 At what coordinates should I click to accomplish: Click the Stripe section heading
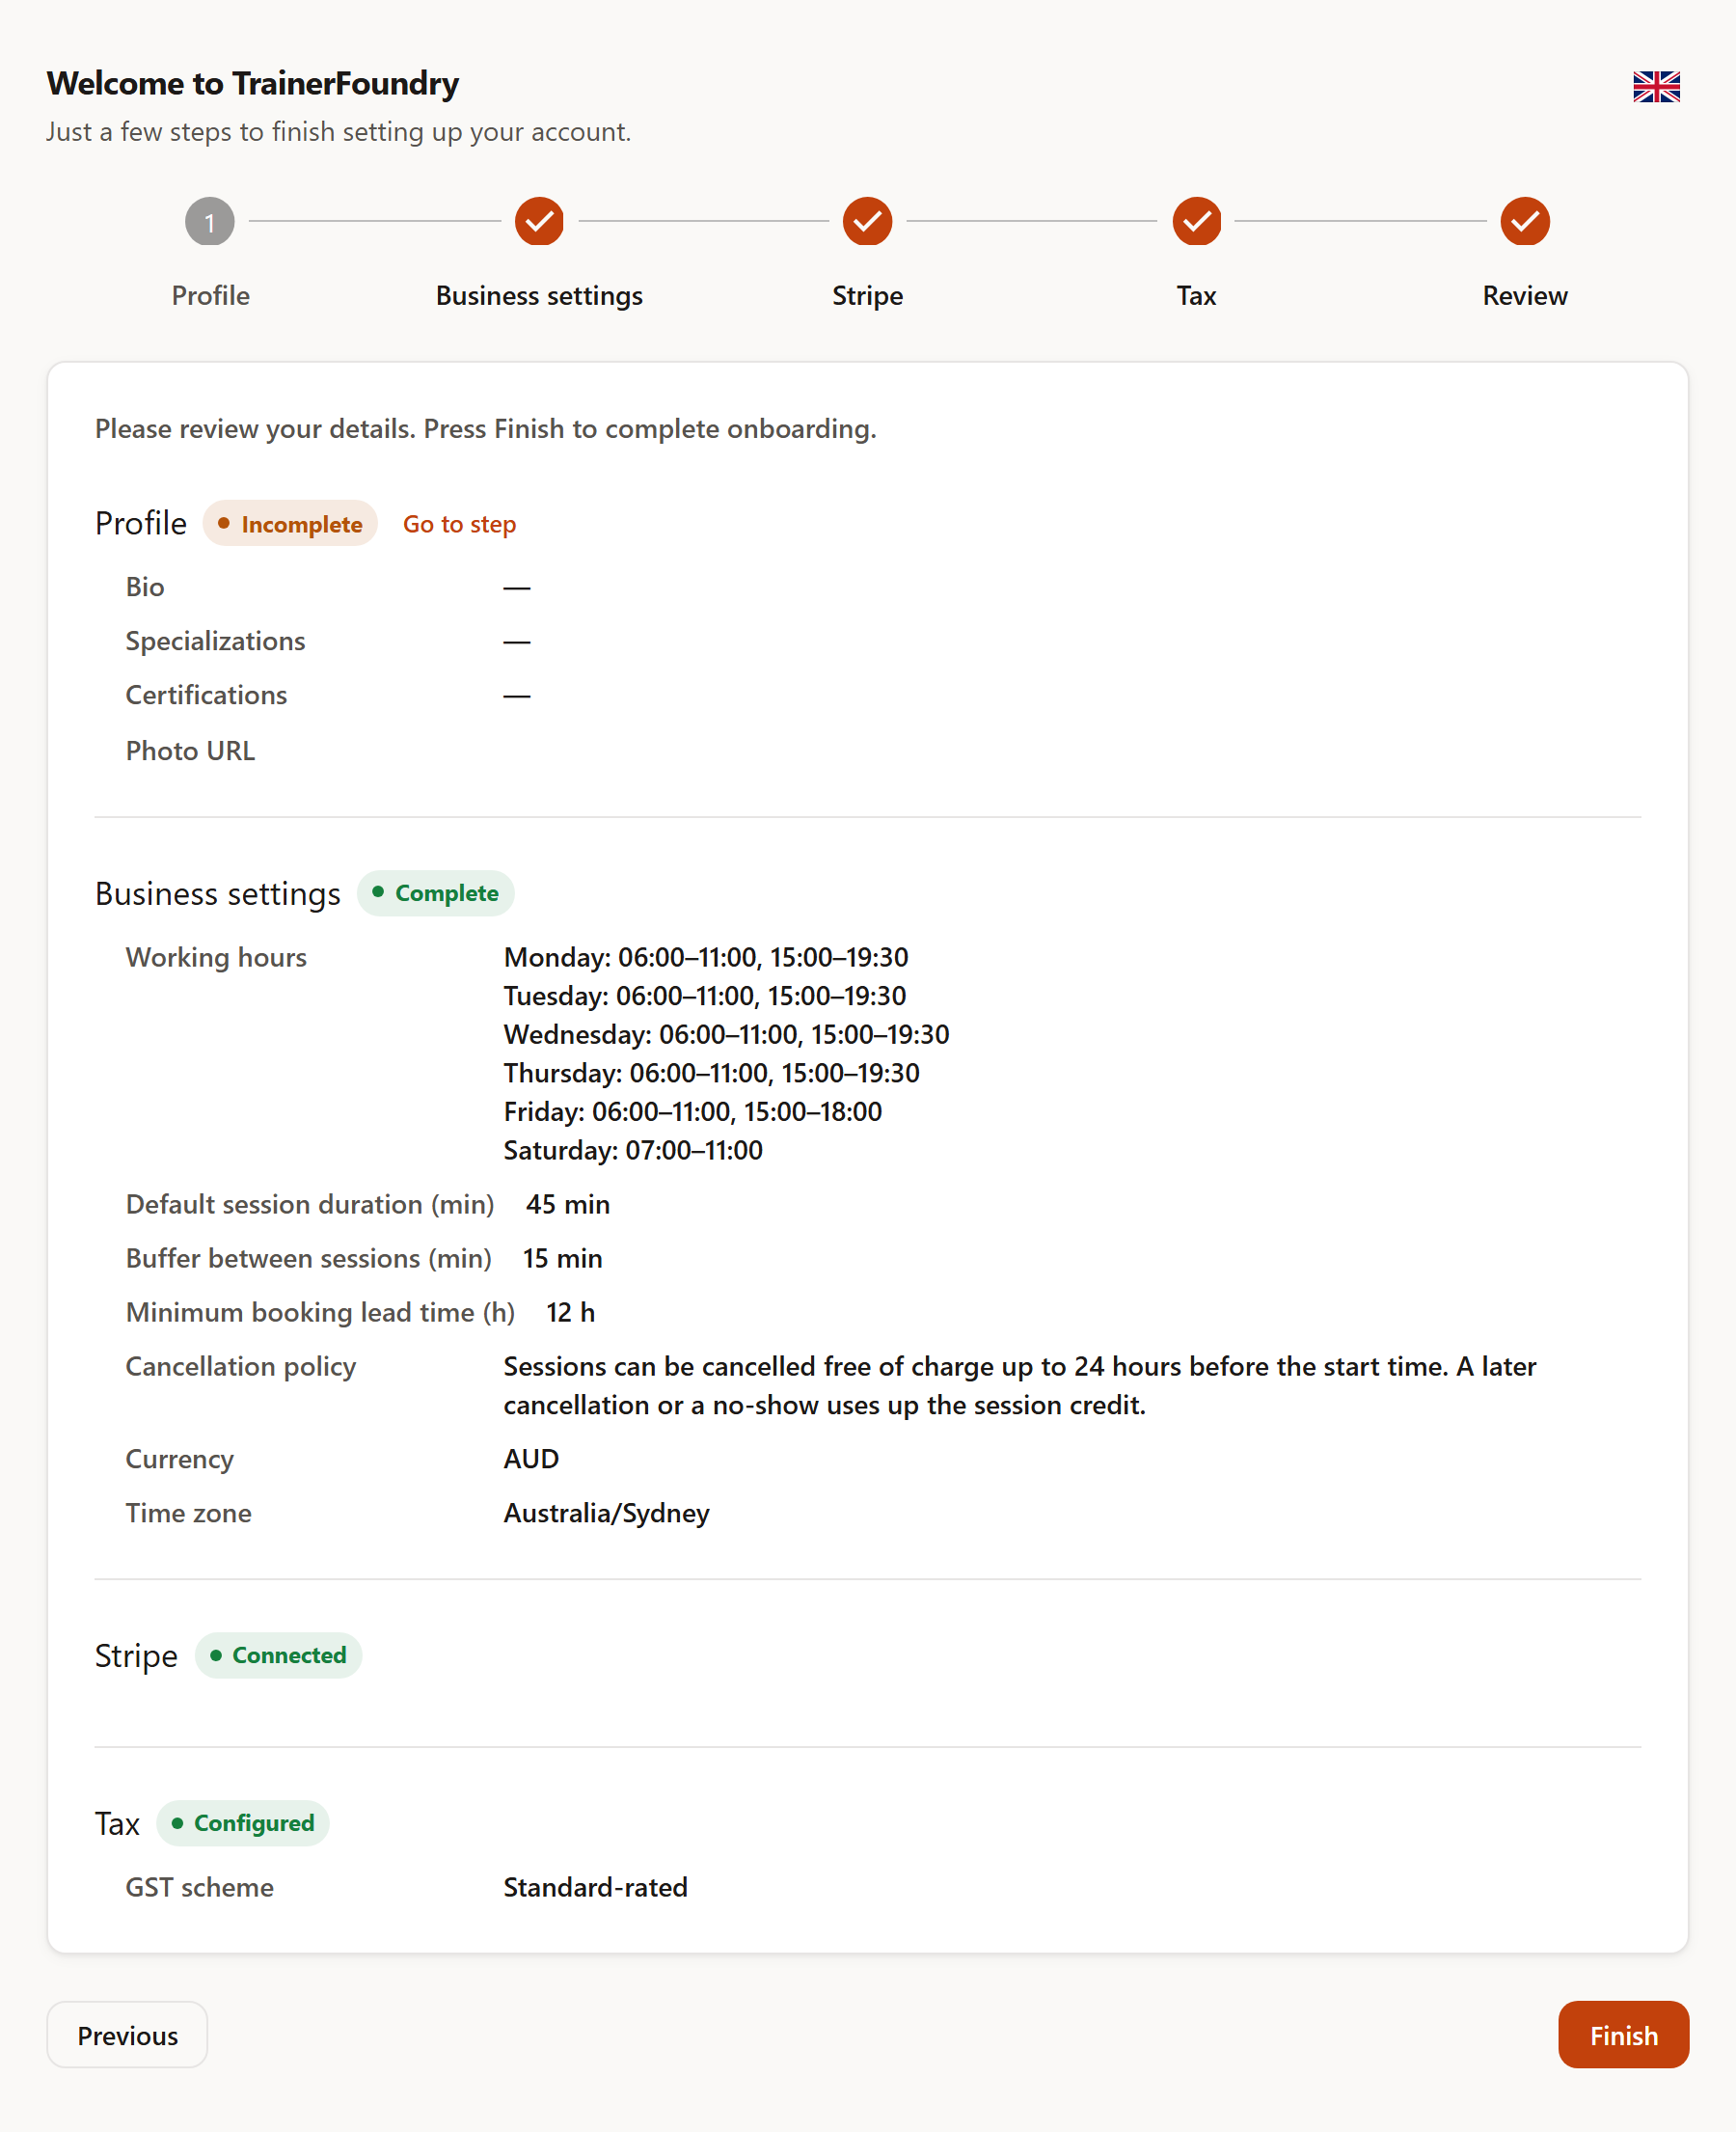136,1655
